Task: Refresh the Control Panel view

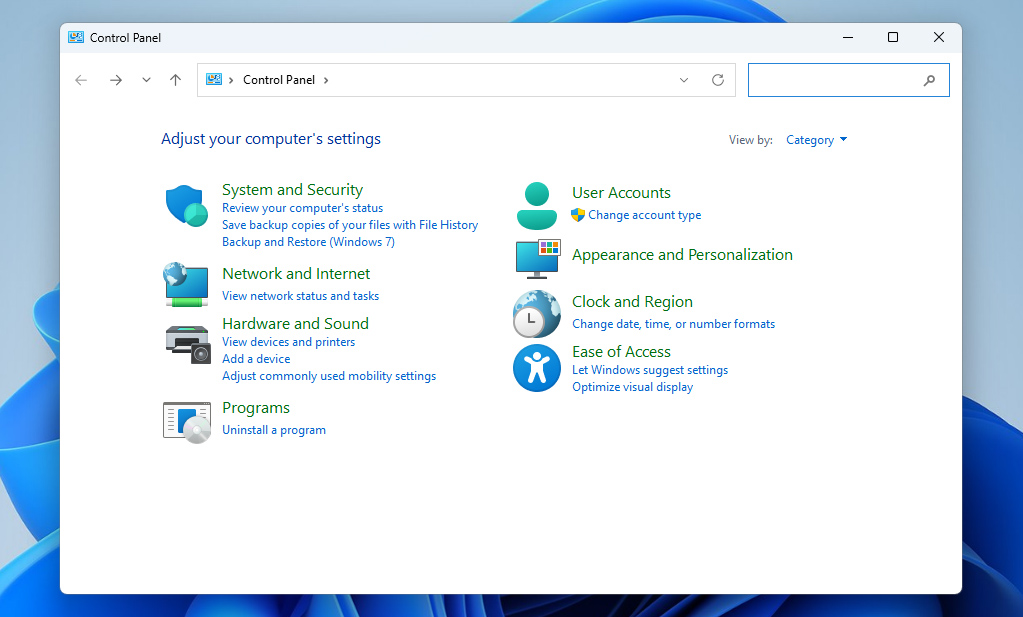Action: [718, 80]
